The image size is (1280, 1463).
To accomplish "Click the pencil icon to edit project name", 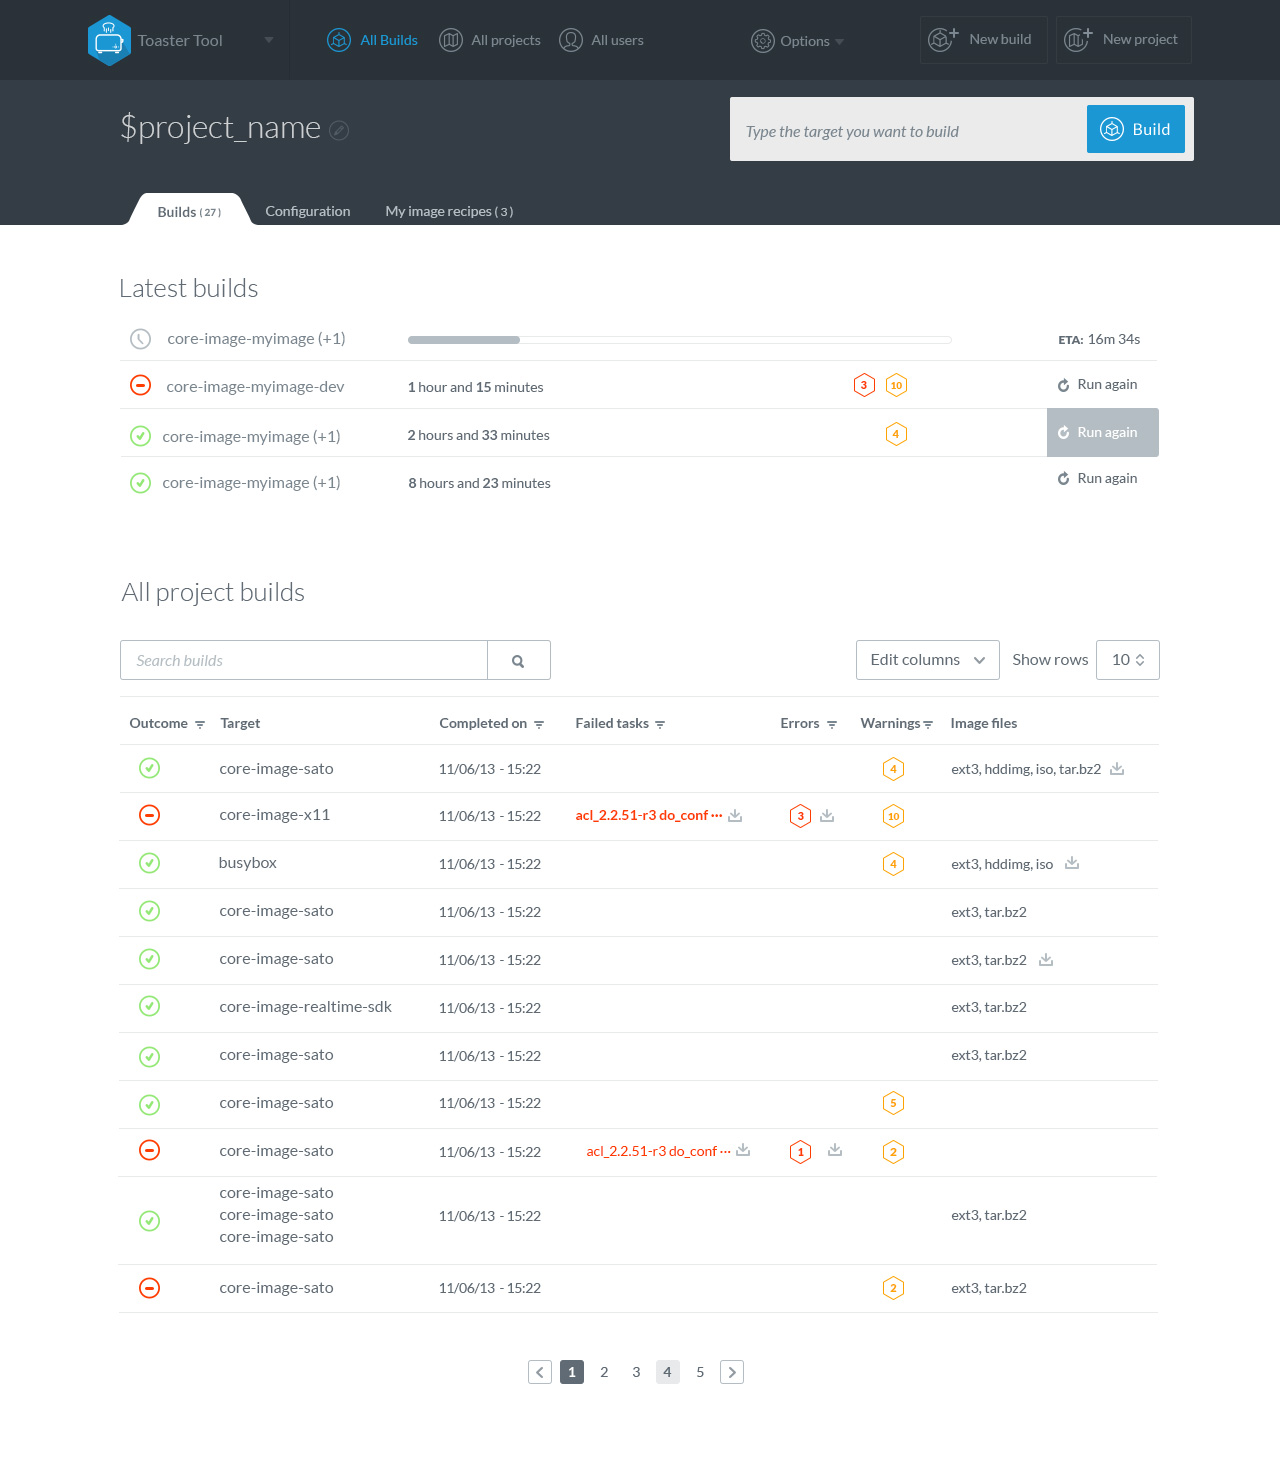I will pos(339,130).
